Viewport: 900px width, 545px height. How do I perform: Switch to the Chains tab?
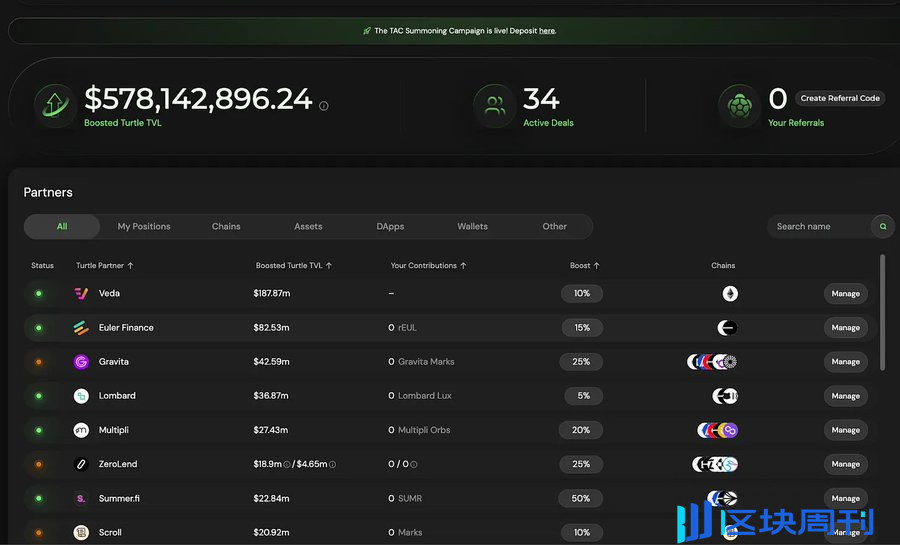[226, 227]
